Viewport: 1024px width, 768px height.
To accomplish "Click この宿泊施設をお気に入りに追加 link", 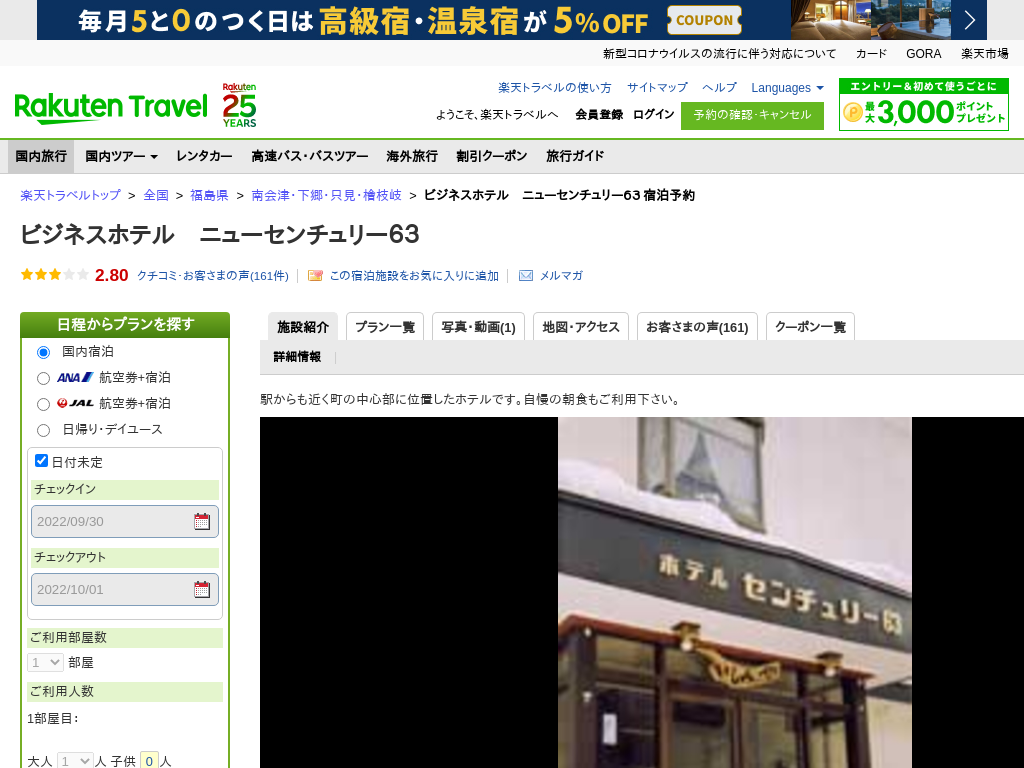I will [x=414, y=276].
